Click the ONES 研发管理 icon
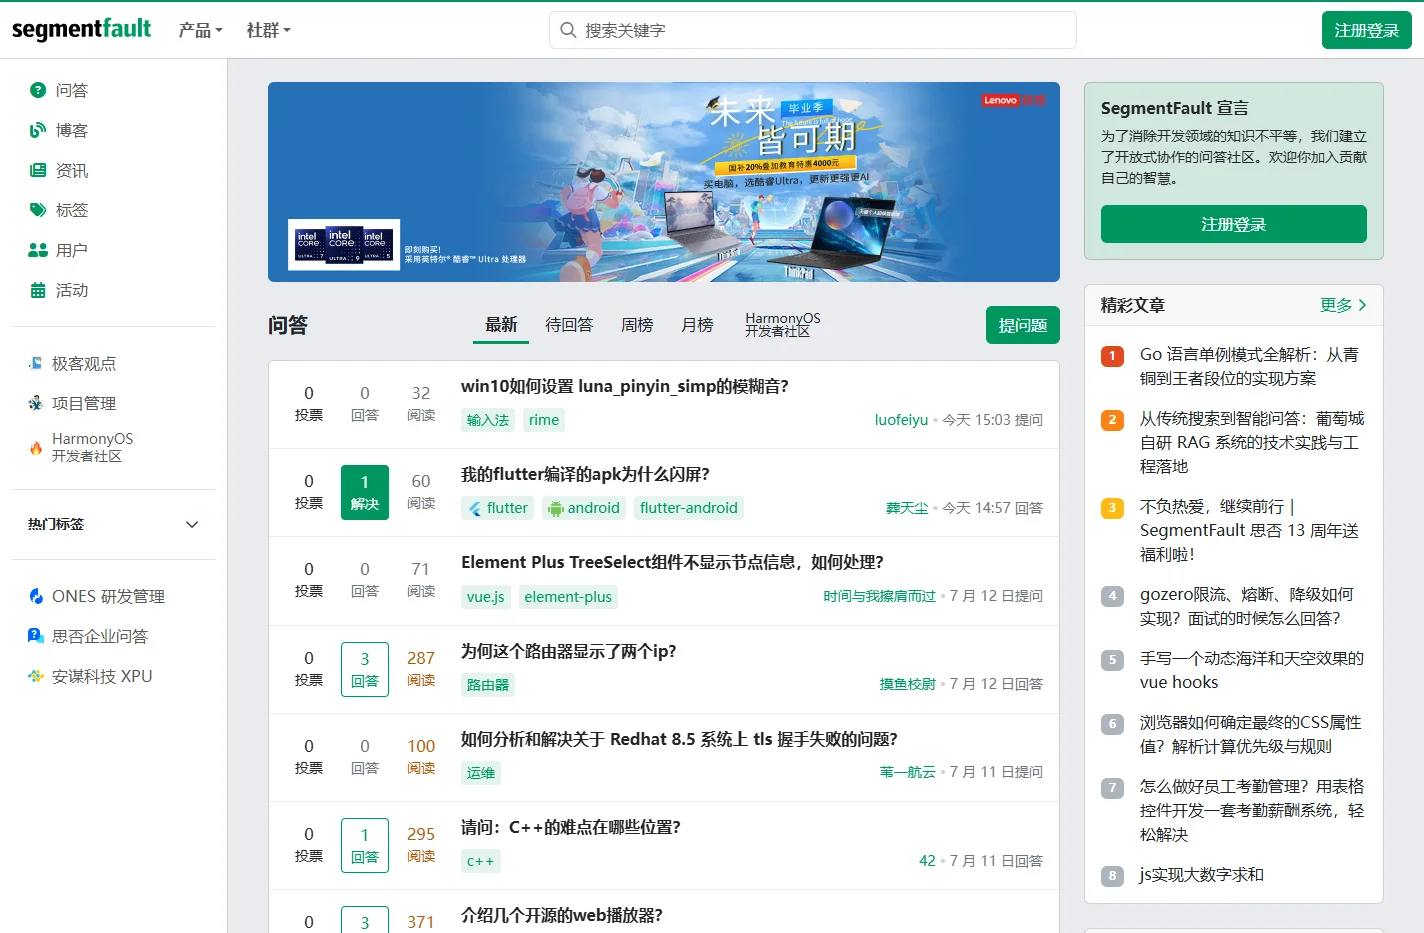Screen dimensions: 1424x933 point(36,596)
